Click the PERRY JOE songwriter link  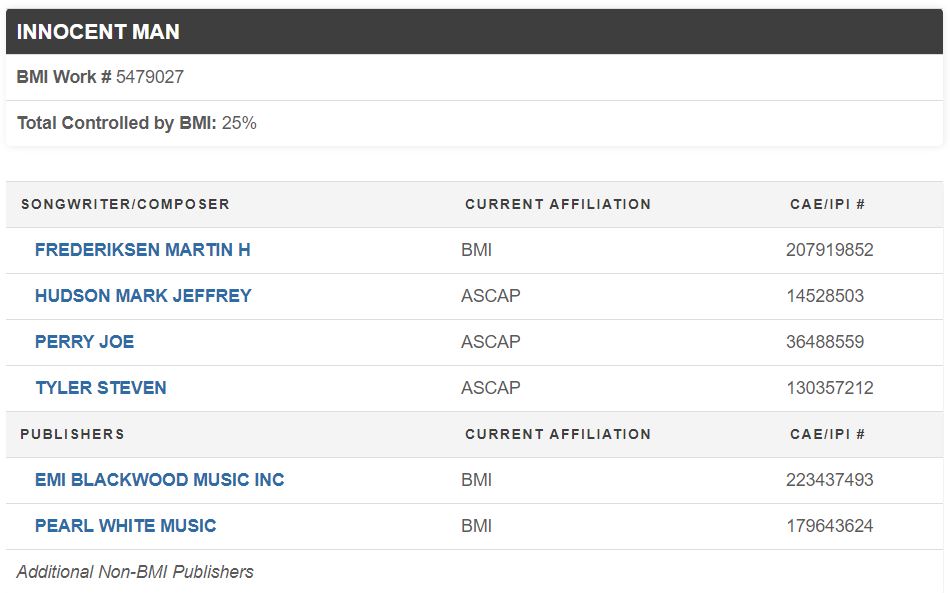tap(84, 342)
